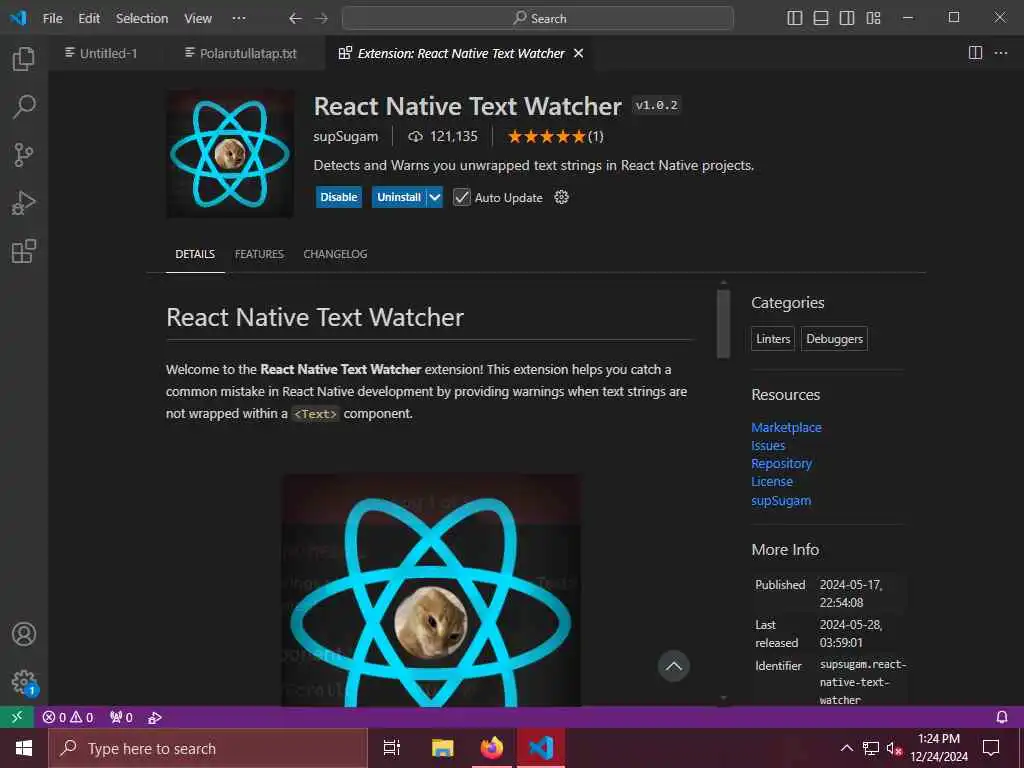Open the Explorer view in activity bar
This screenshot has height=768, width=1024.
(24, 59)
